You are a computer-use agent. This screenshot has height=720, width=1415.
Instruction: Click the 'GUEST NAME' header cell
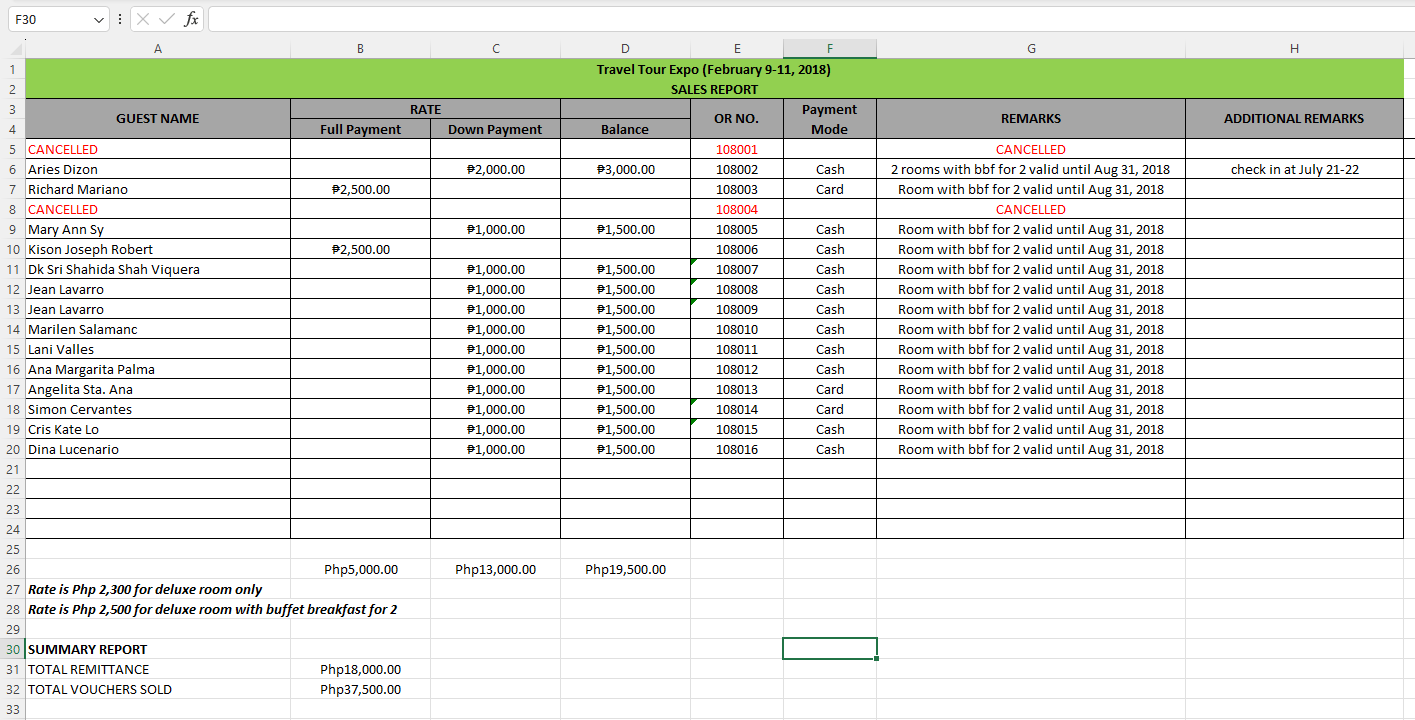[158, 118]
